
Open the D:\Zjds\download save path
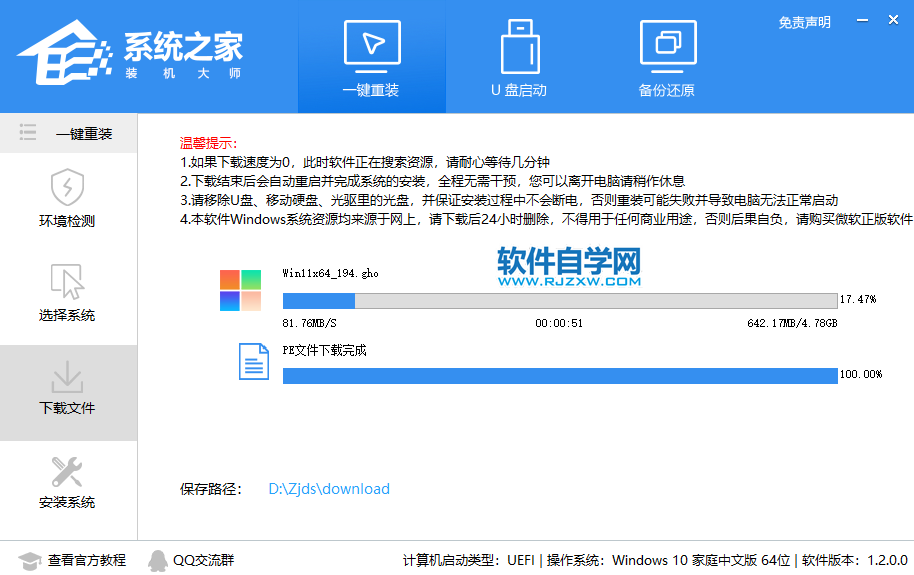(329, 489)
